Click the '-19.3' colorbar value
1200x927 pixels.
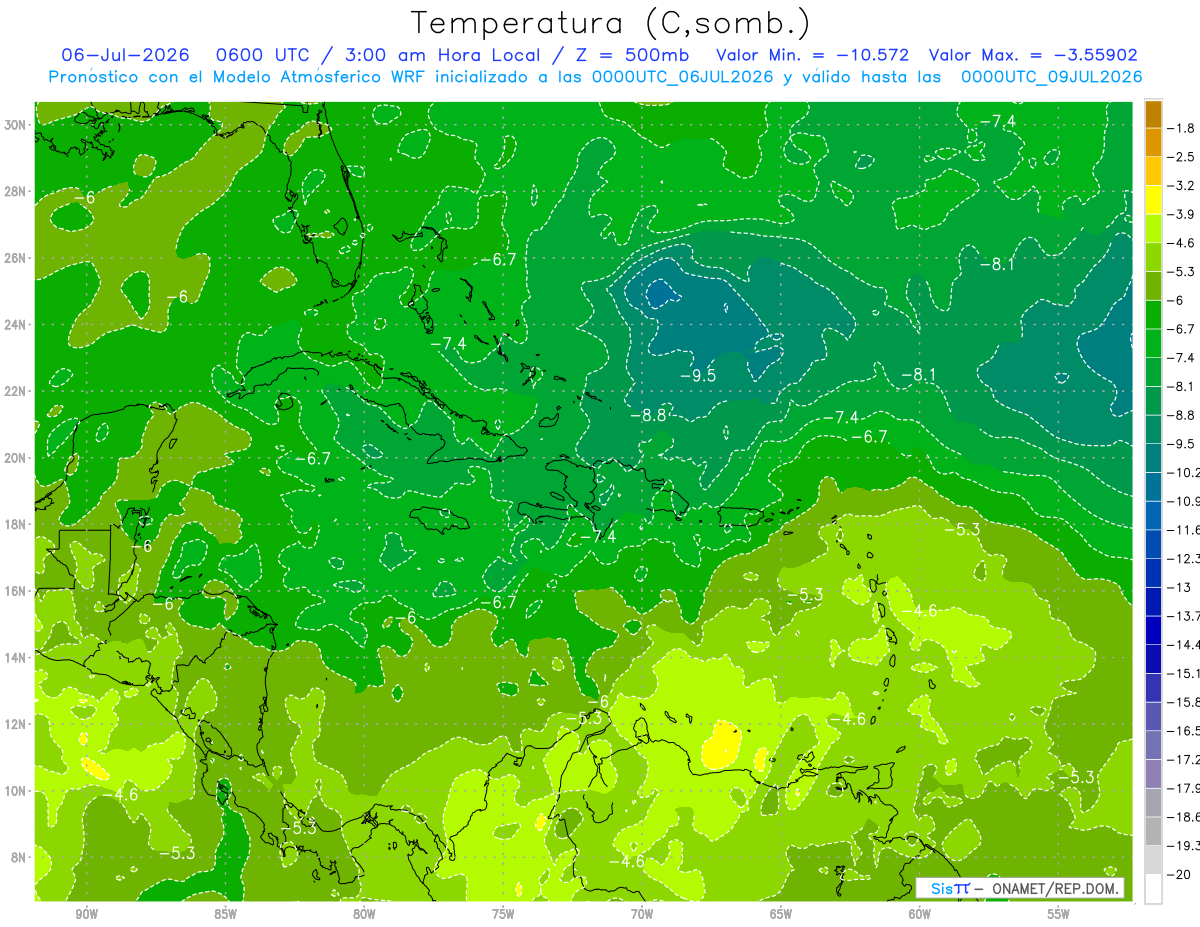pyautogui.click(x=1185, y=846)
